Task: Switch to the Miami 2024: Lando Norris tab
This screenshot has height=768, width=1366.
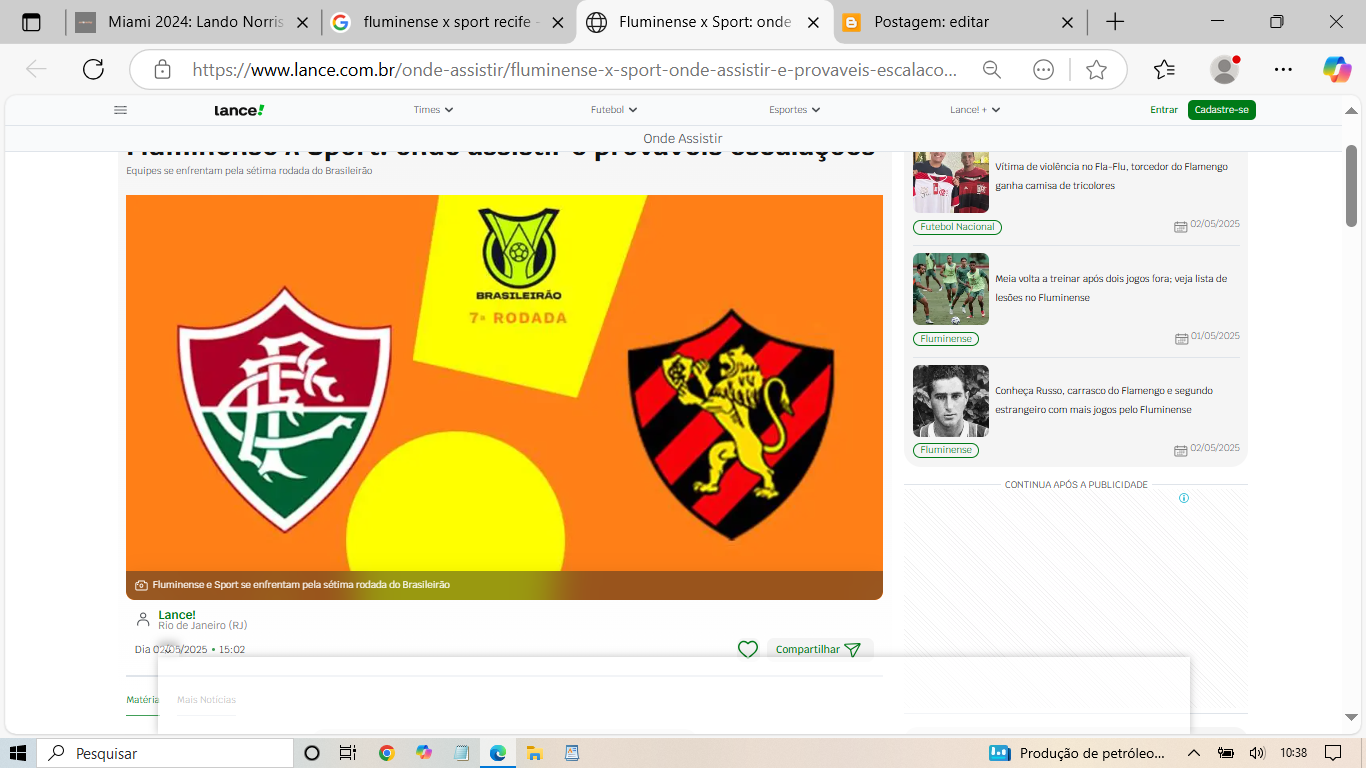Action: pos(193,22)
